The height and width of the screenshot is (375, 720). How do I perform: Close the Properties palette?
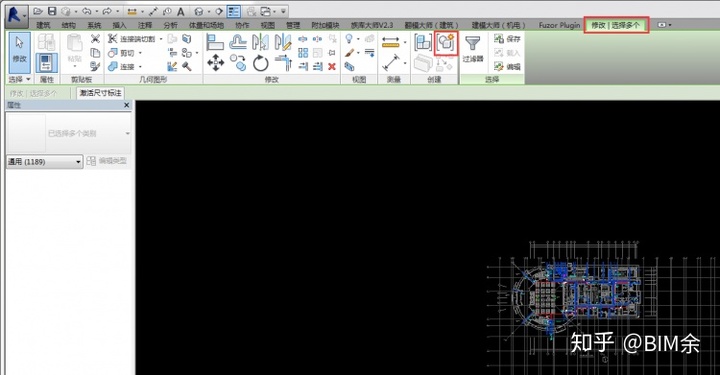127,105
